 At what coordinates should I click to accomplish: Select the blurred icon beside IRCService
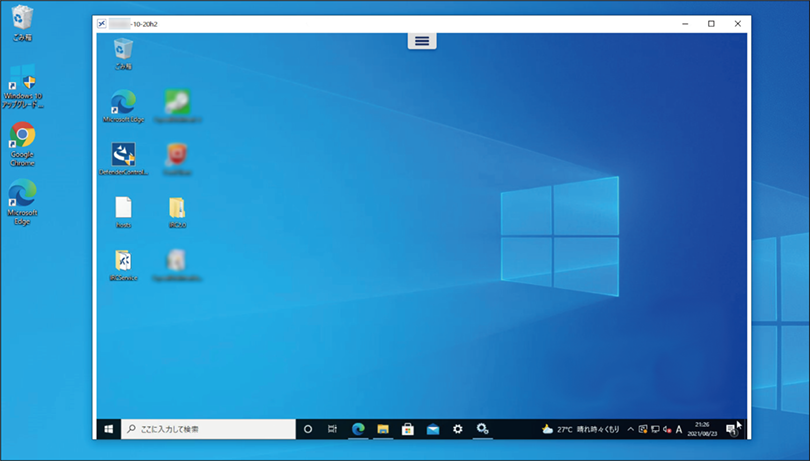[x=177, y=266]
